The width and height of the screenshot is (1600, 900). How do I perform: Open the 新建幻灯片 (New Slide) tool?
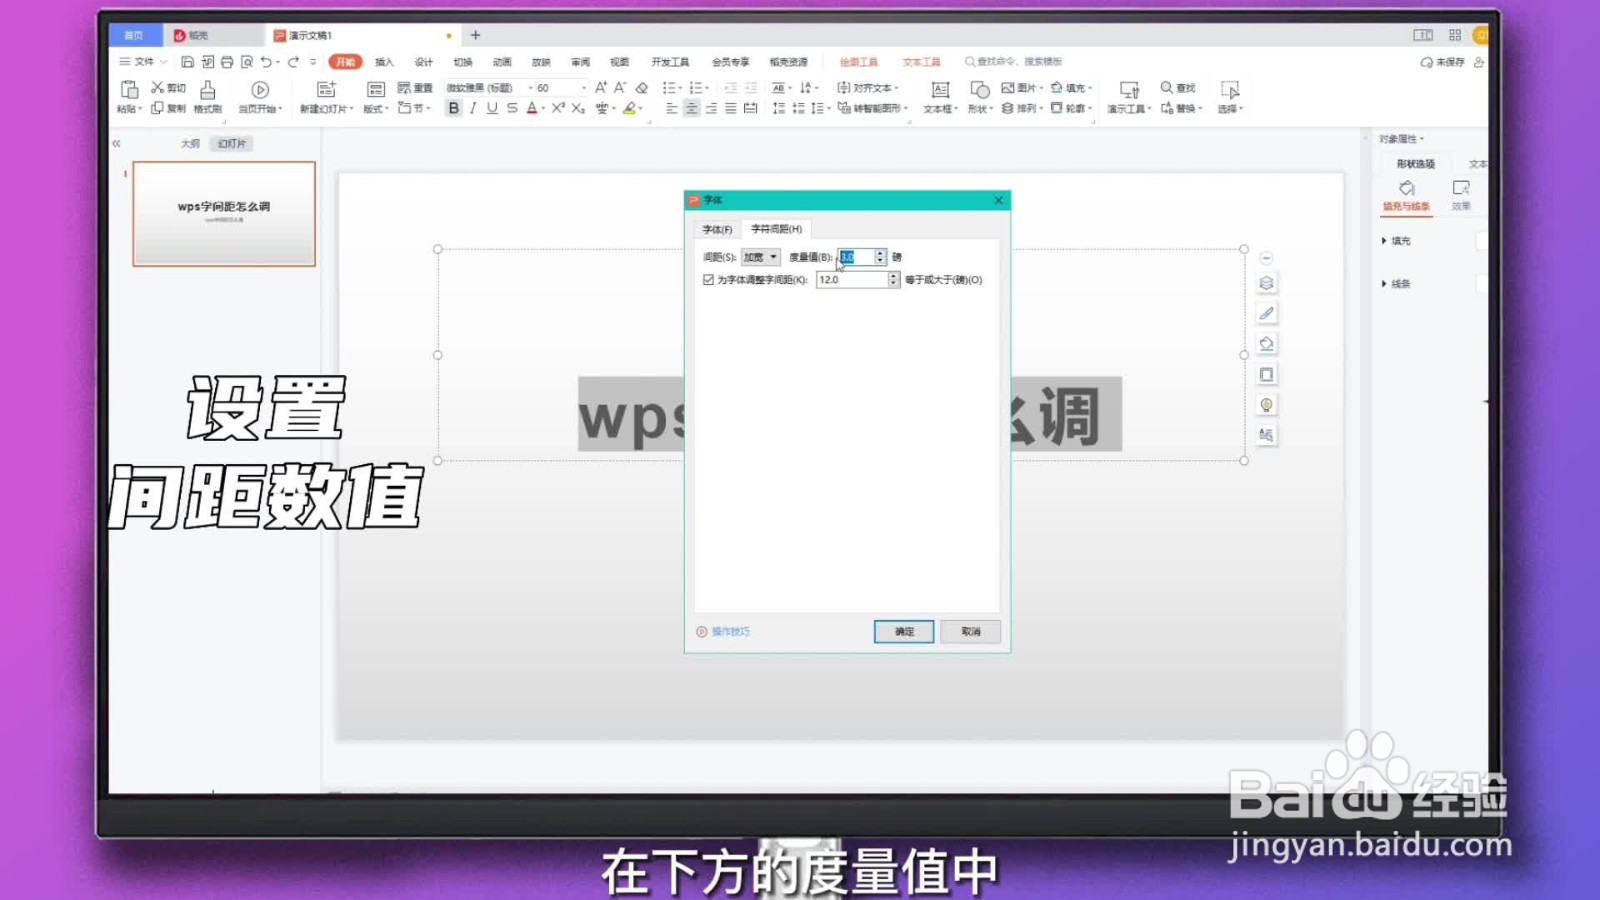pos(325,97)
